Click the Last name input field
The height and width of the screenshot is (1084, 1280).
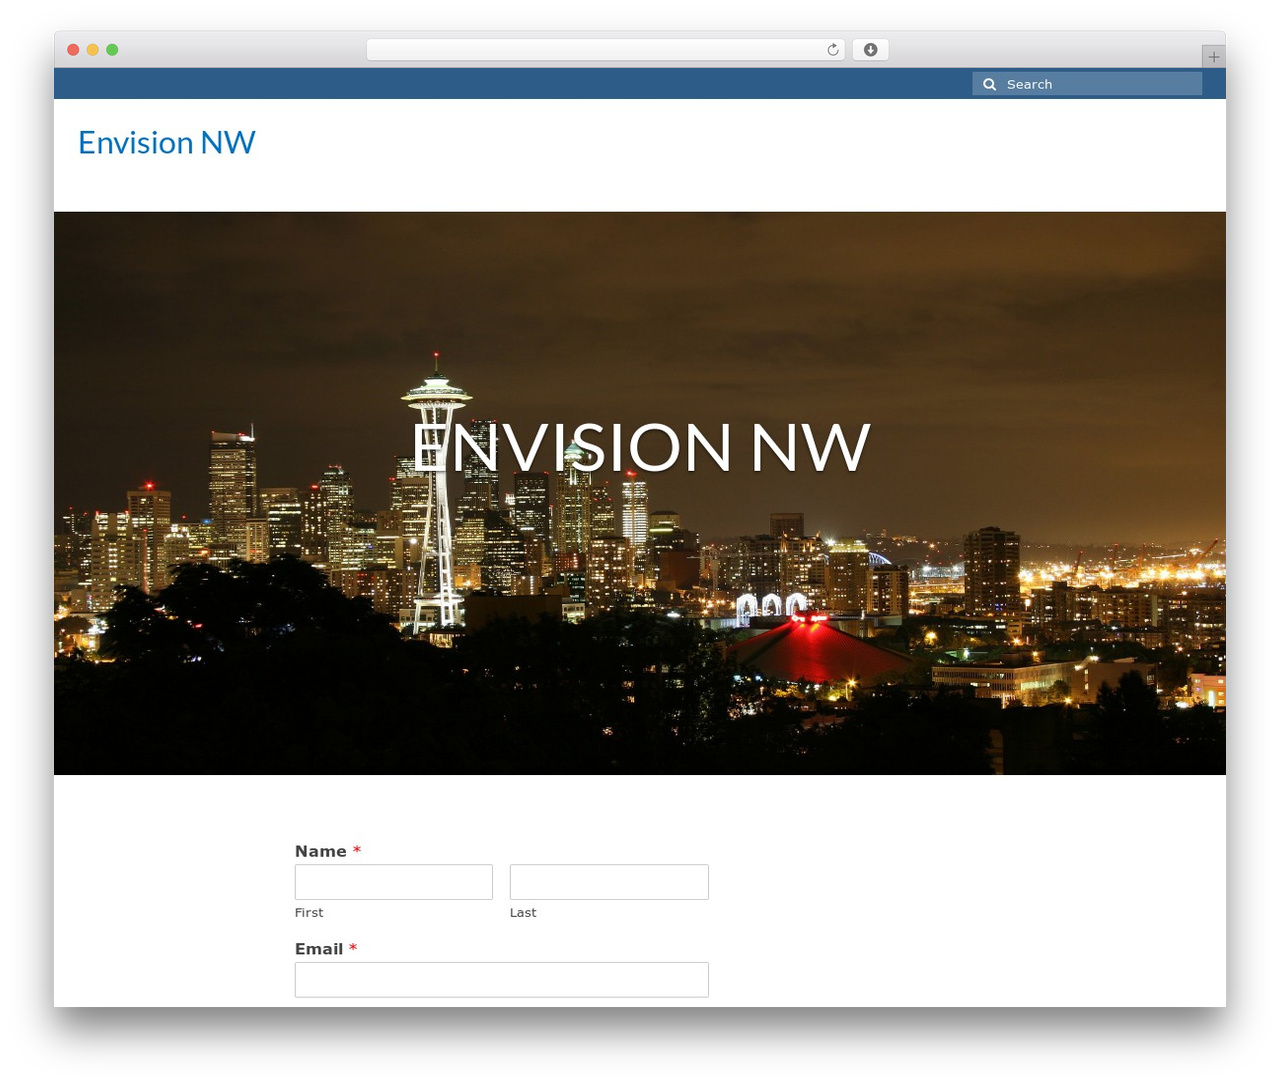pos(609,882)
